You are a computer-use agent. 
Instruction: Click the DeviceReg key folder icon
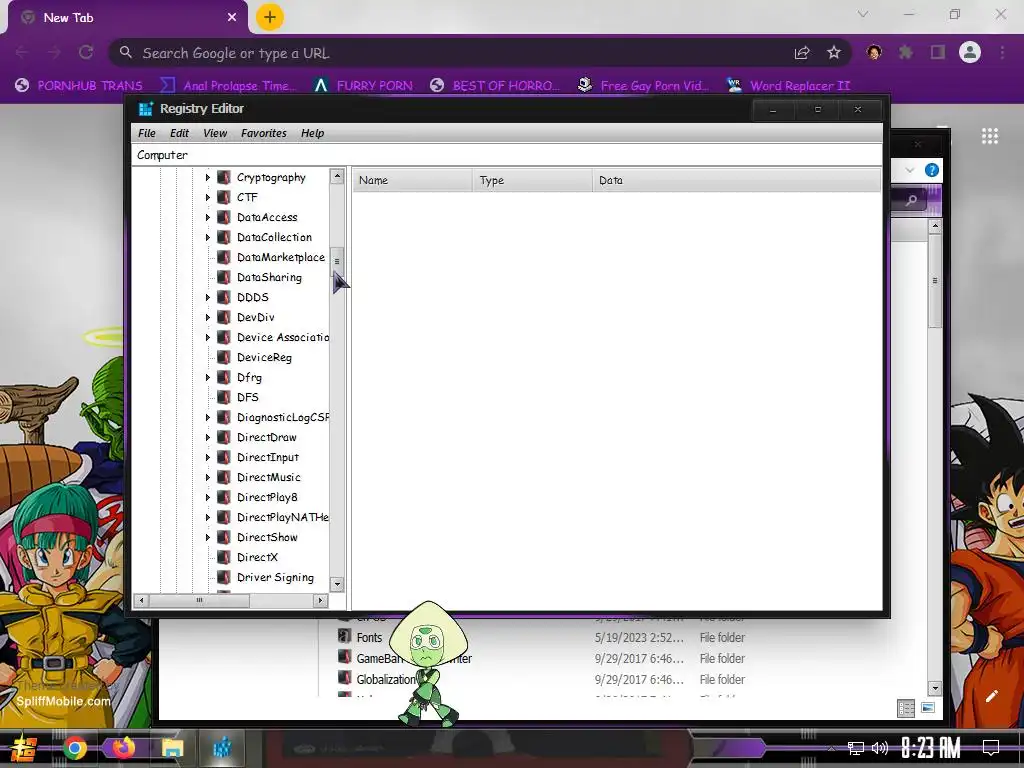pyautogui.click(x=224, y=357)
